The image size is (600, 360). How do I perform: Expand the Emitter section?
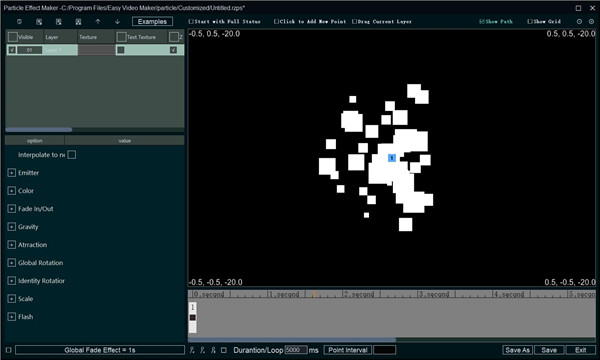point(11,173)
